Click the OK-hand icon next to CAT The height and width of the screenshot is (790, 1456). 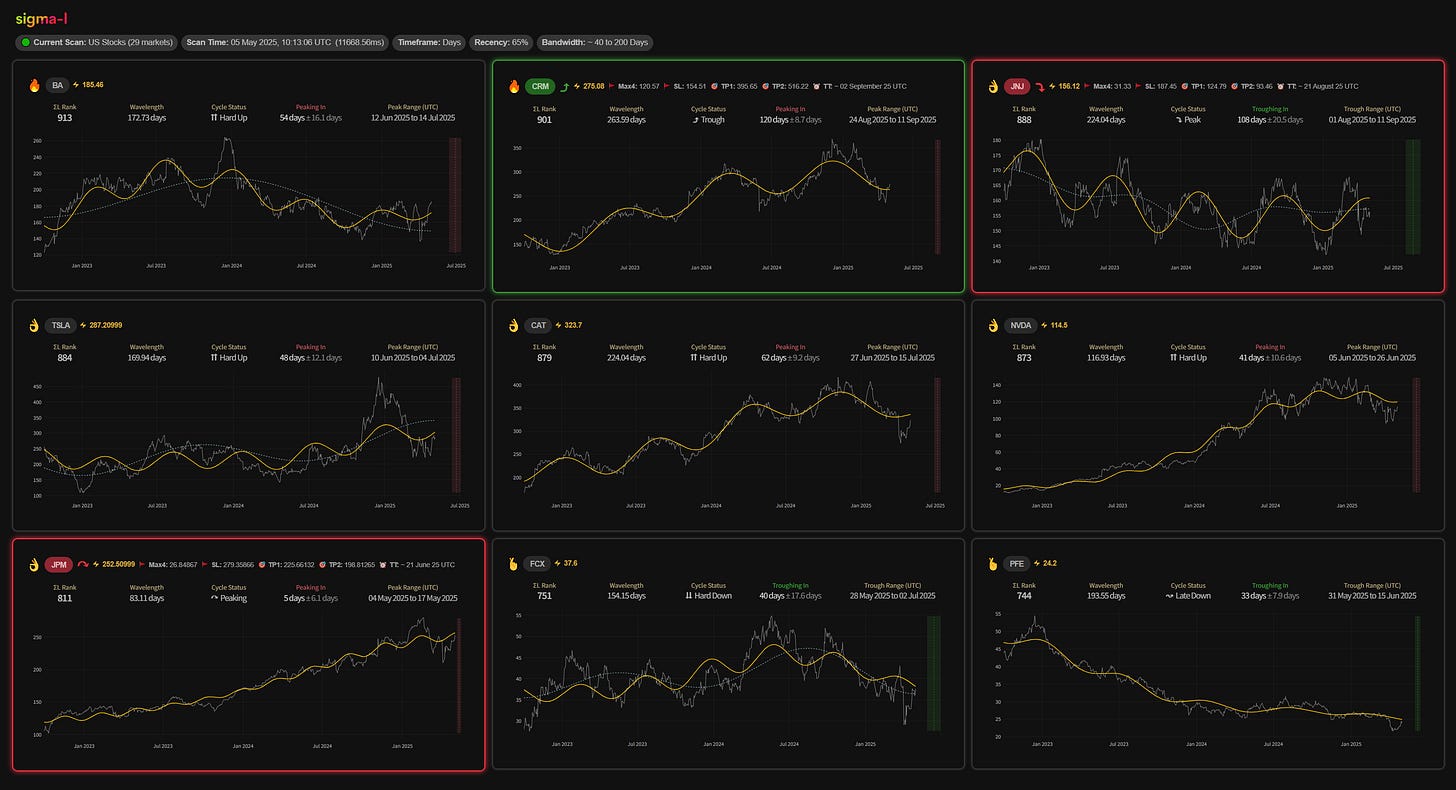click(x=515, y=325)
